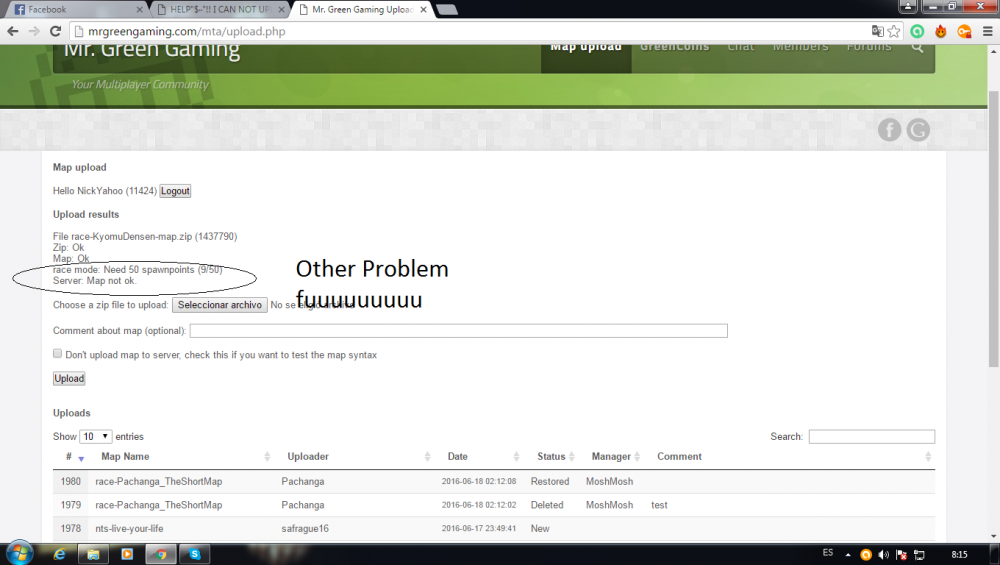
Task: Sort uploads by Map Name column
Action: coord(125,457)
